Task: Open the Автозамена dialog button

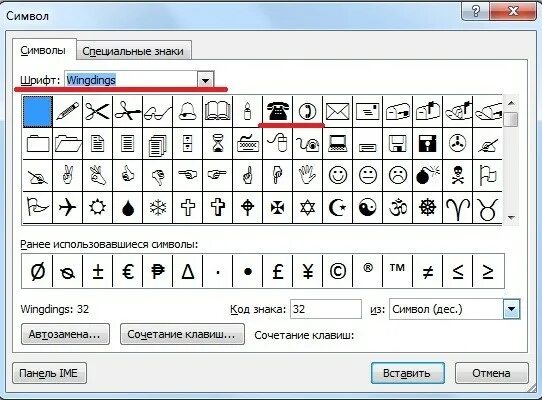Action: point(65,334)
